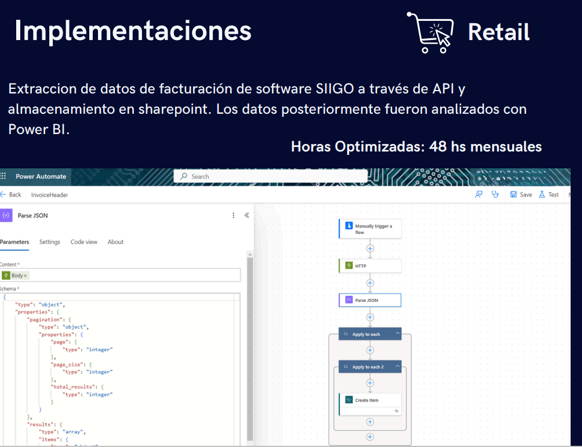The height and width of the screenshot is (447, 582).
Task: Collapse the Apply to each container chevron
Action: point(397,334)
